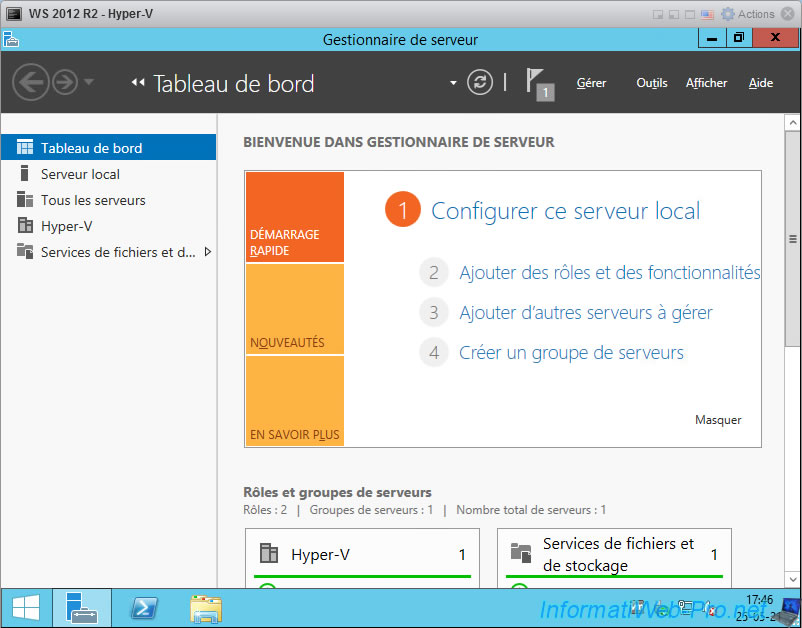
Task: Open the Afficher menu
Action: click(706, 83)
